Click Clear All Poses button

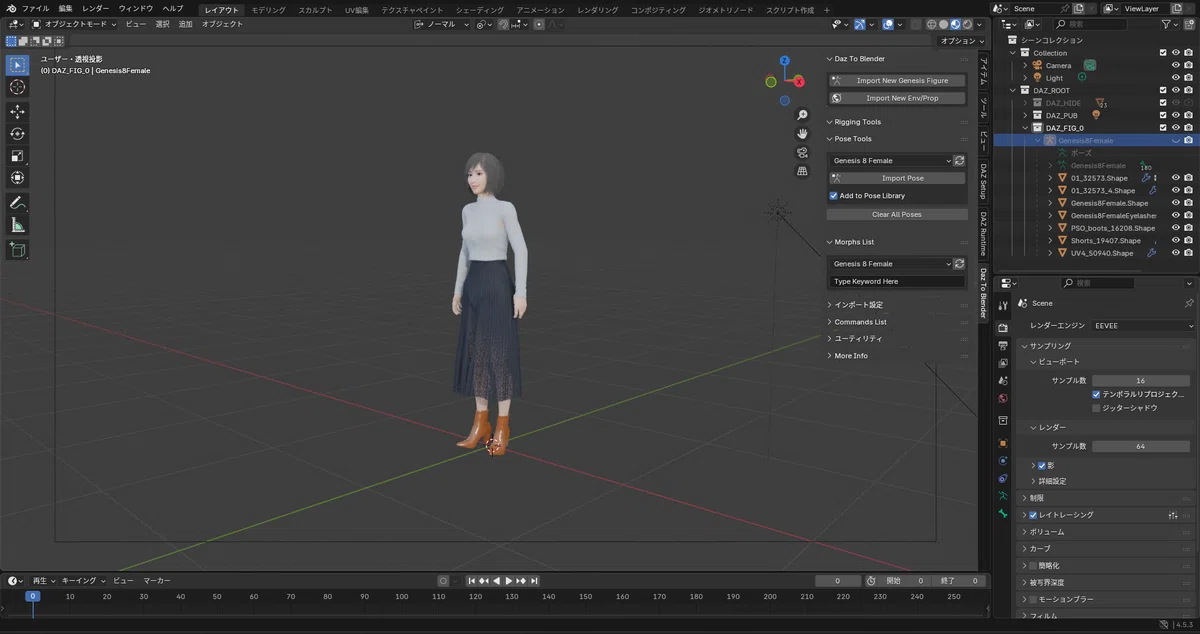pos(897,215)
